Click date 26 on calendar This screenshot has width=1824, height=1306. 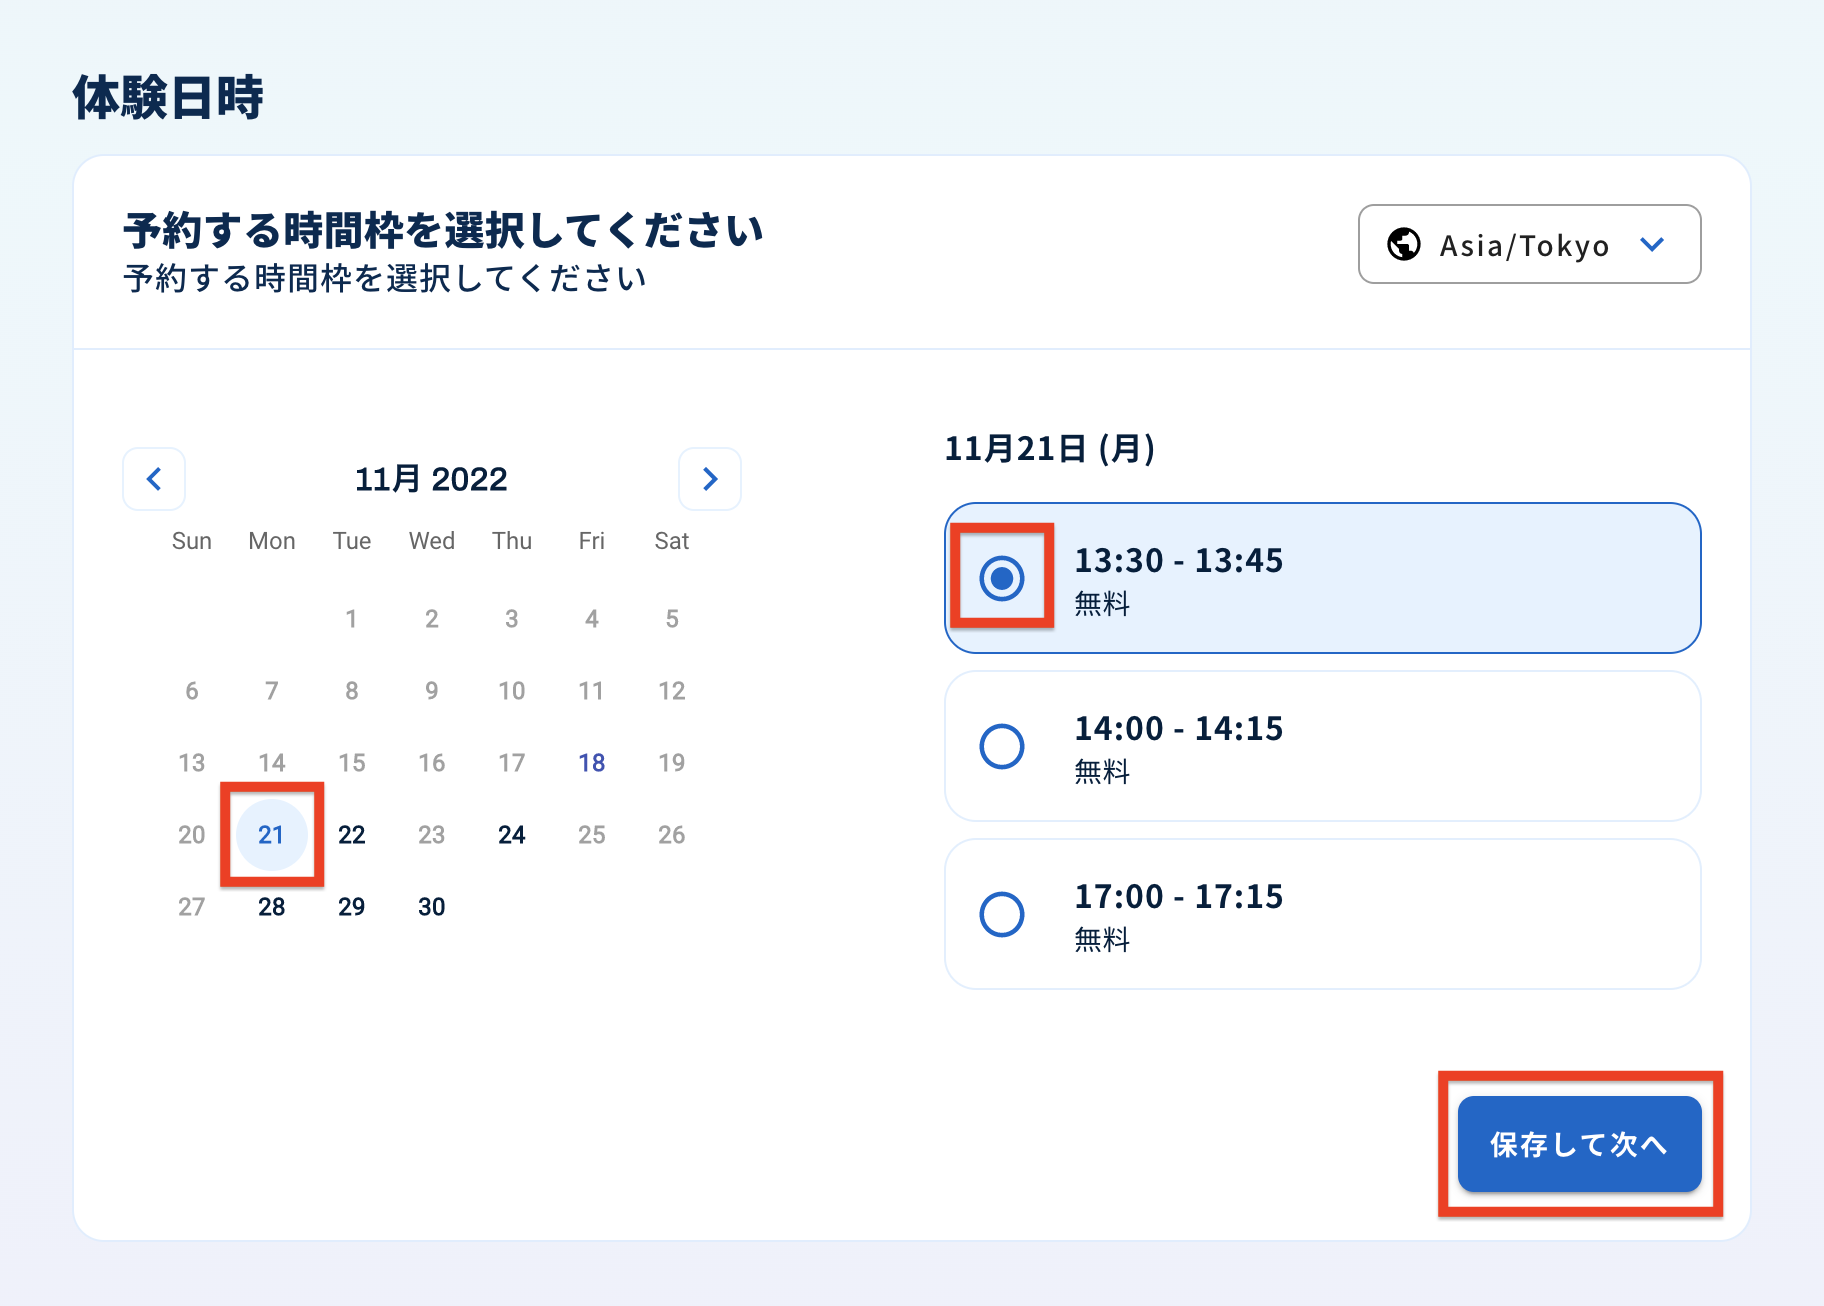click(672, 835)
